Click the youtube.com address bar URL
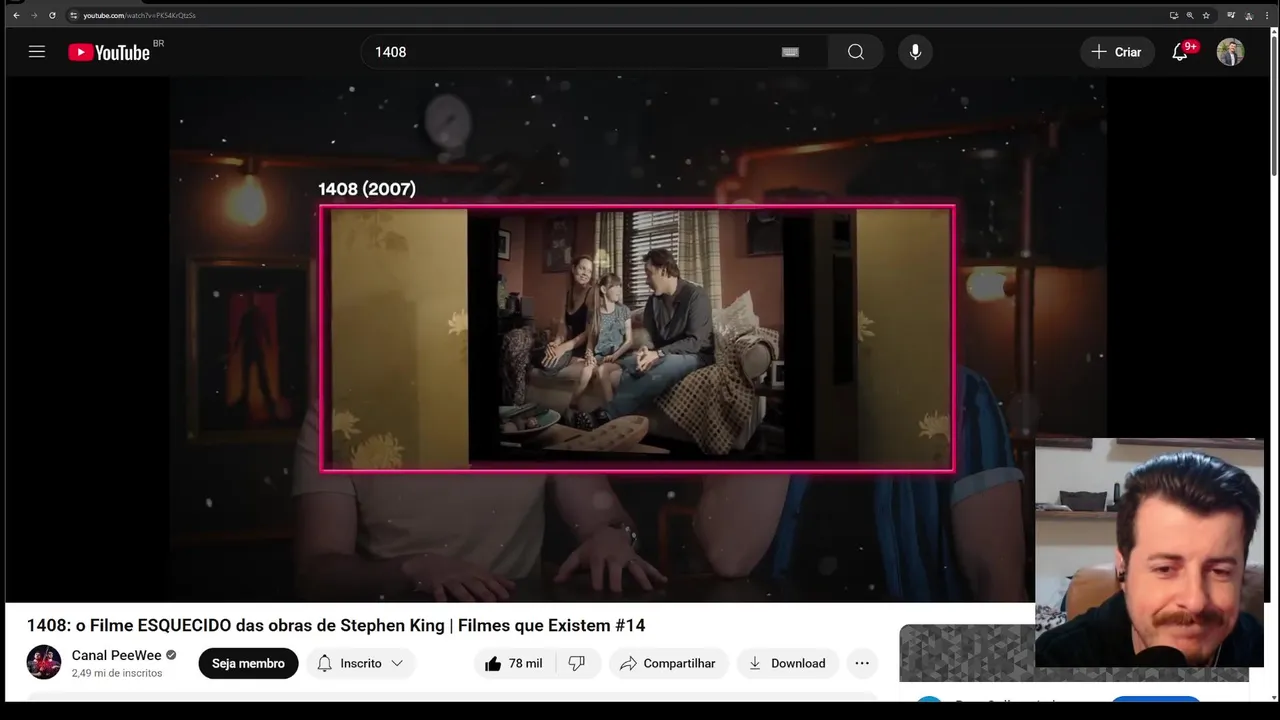 [x=139, y=15]
